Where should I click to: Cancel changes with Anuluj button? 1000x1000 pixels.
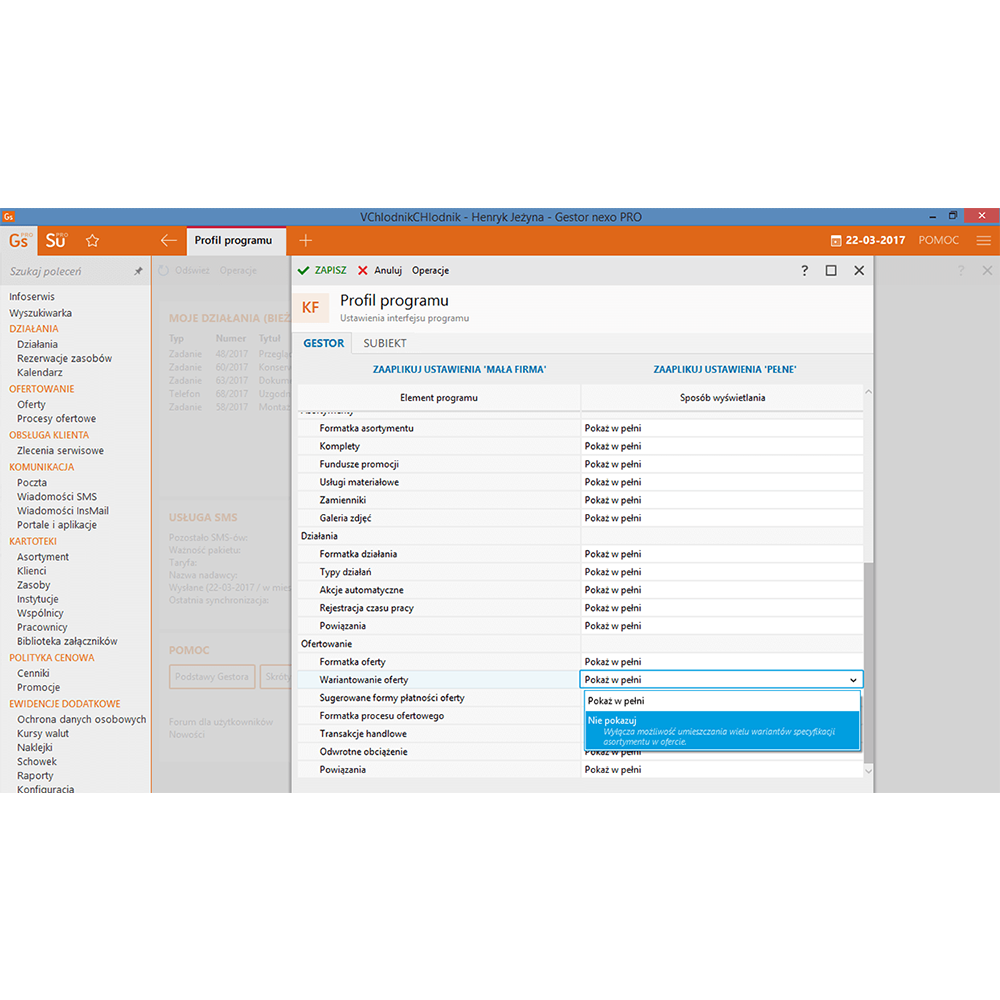[380, 271]
